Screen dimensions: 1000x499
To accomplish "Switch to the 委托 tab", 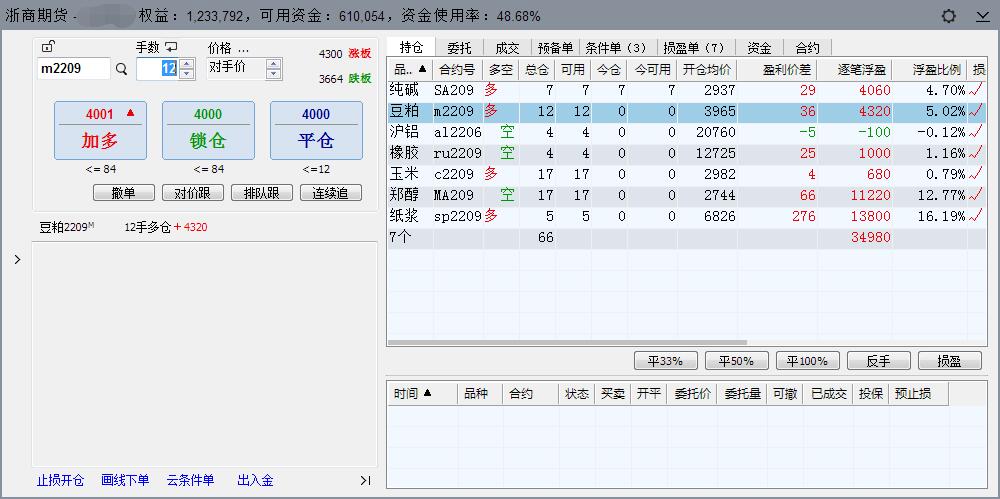I will [459, 47].
